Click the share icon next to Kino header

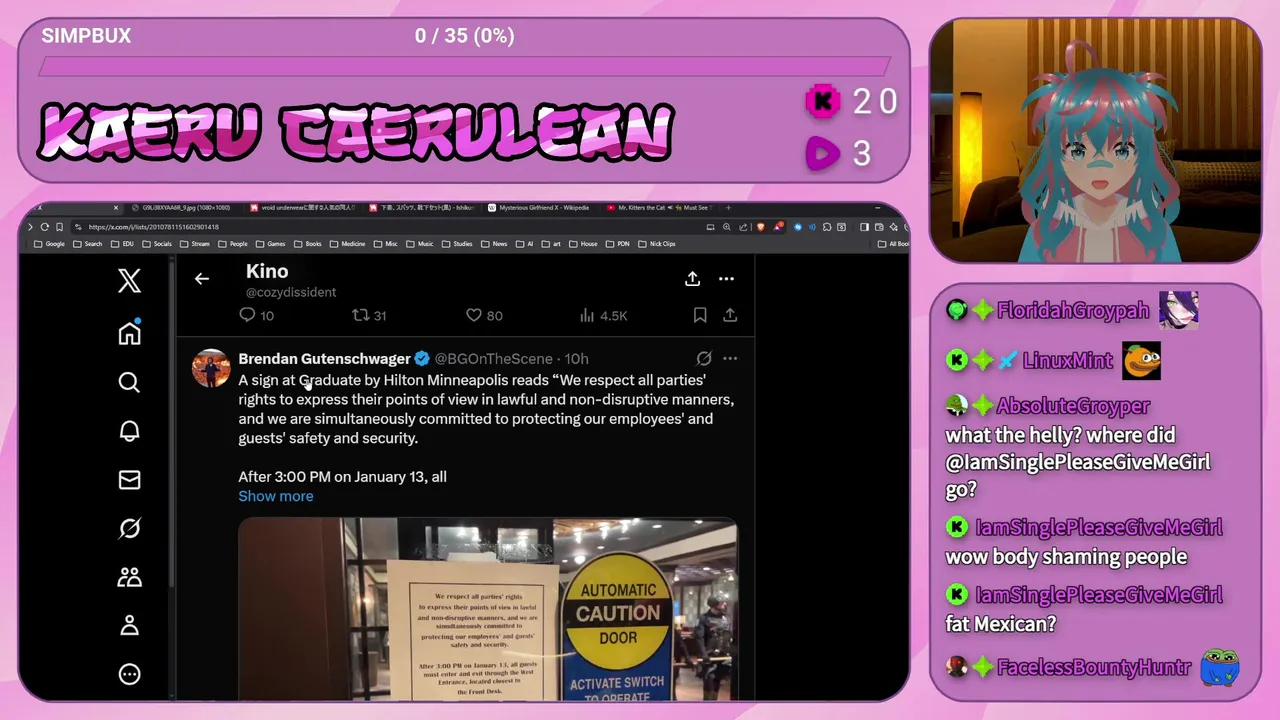point(692,279)
